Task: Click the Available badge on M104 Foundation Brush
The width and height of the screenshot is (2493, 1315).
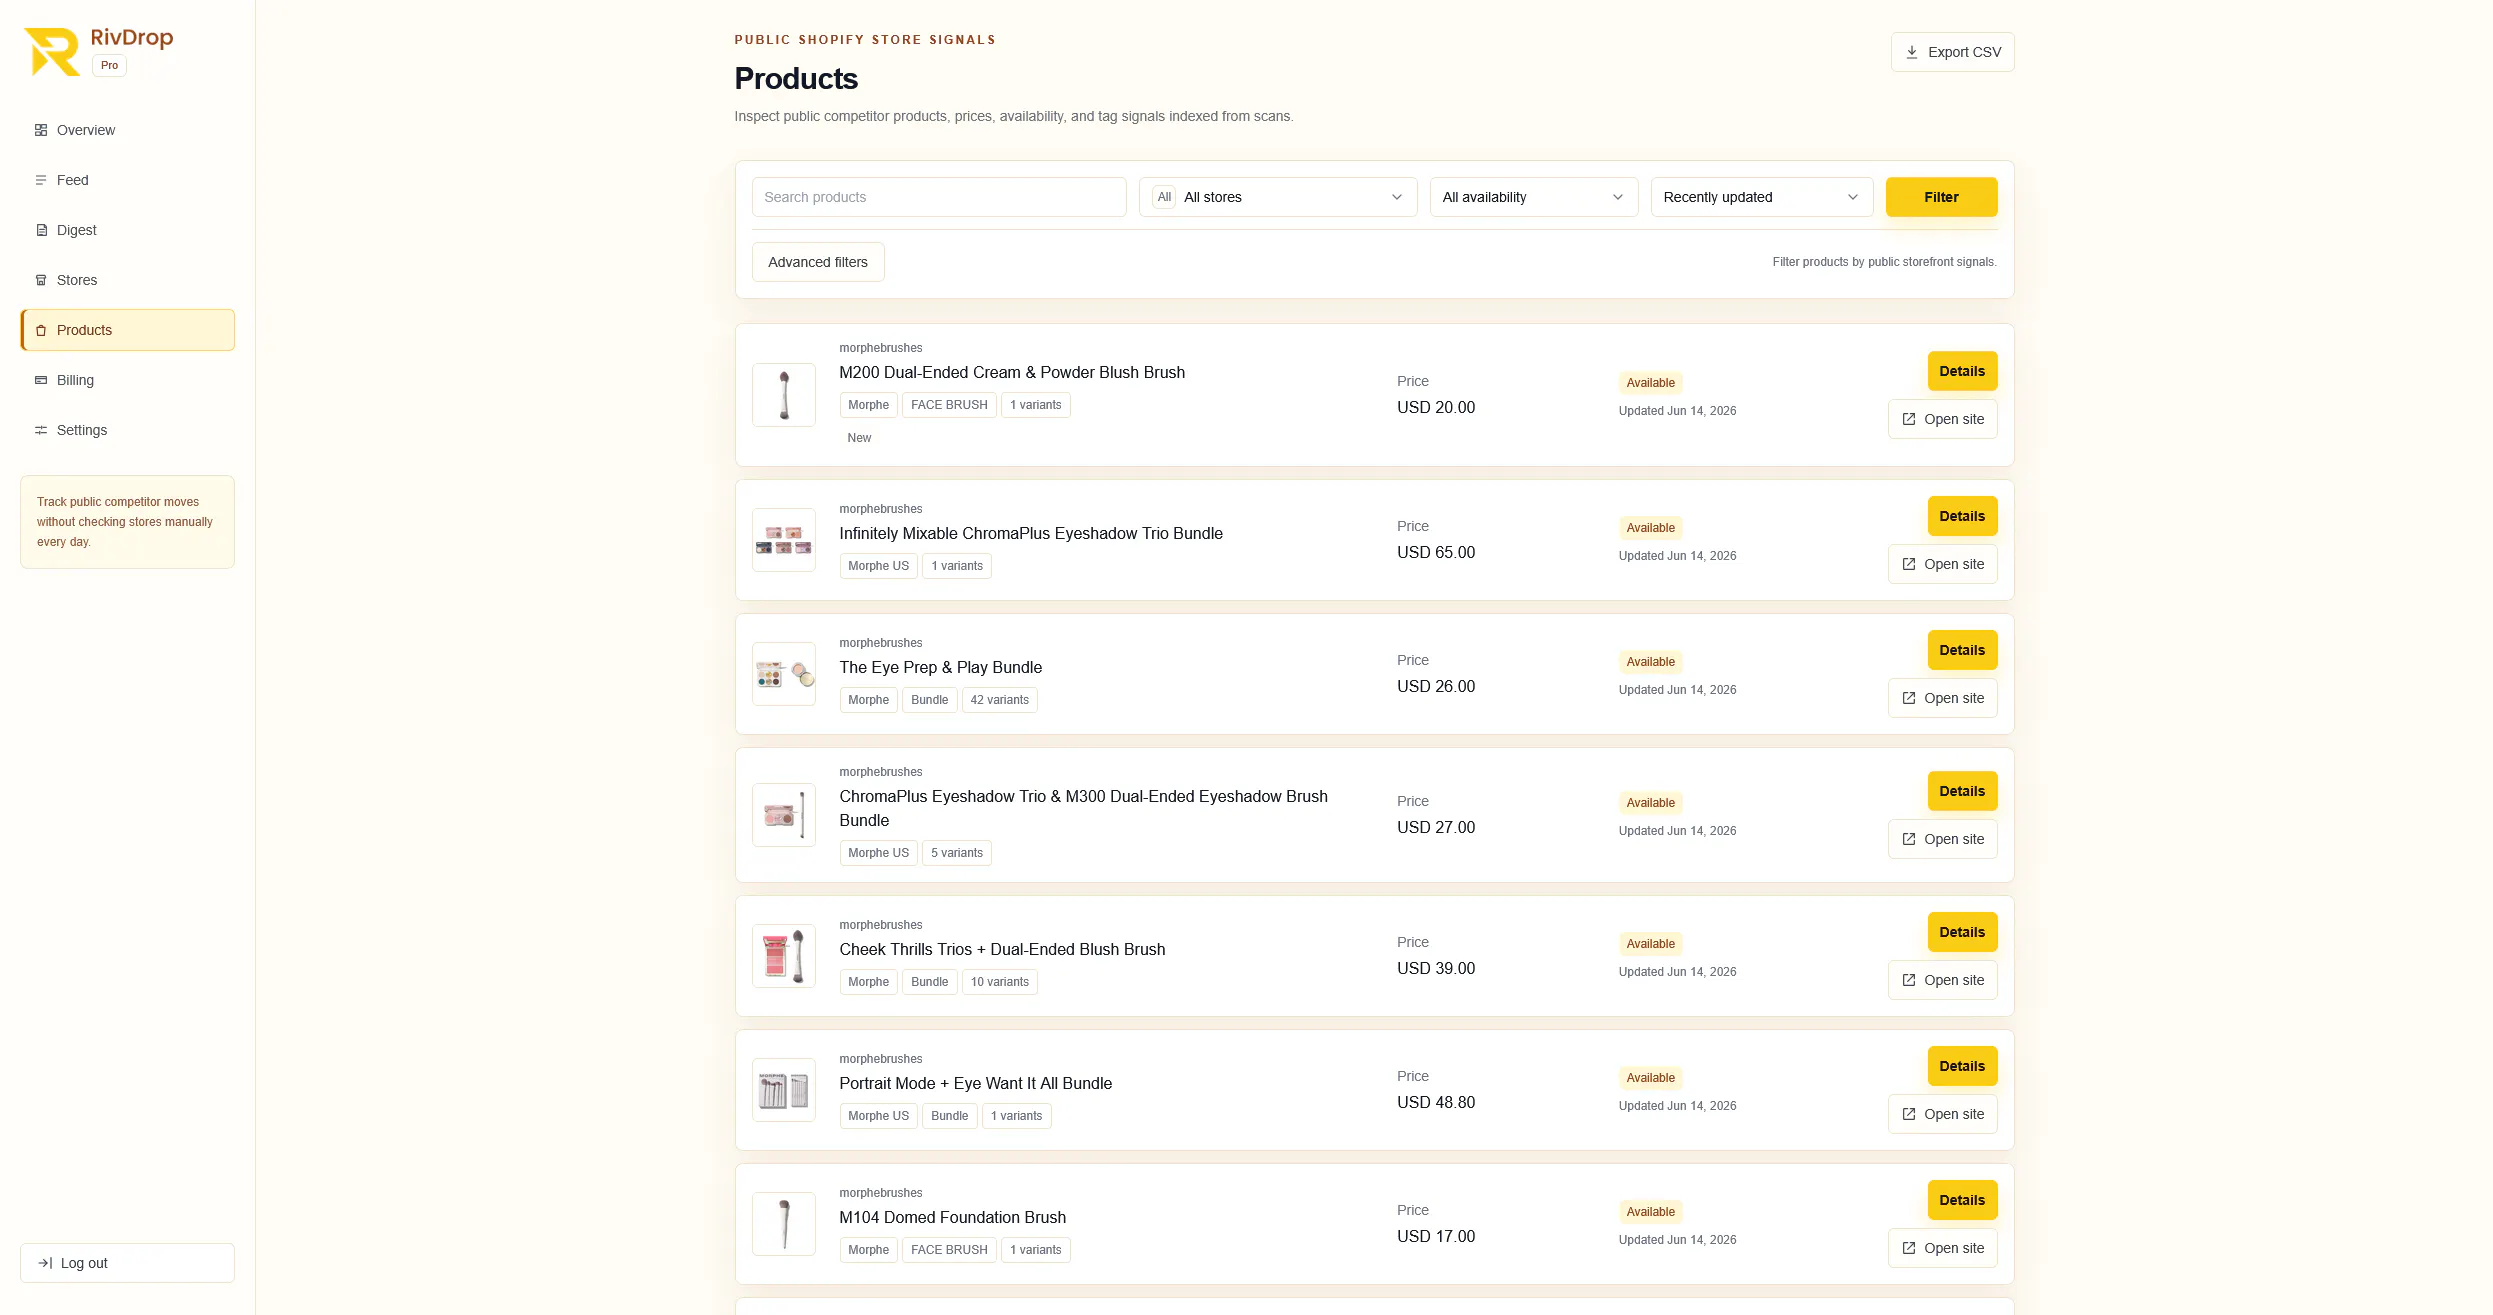Action: [x=1650, y=1212]
